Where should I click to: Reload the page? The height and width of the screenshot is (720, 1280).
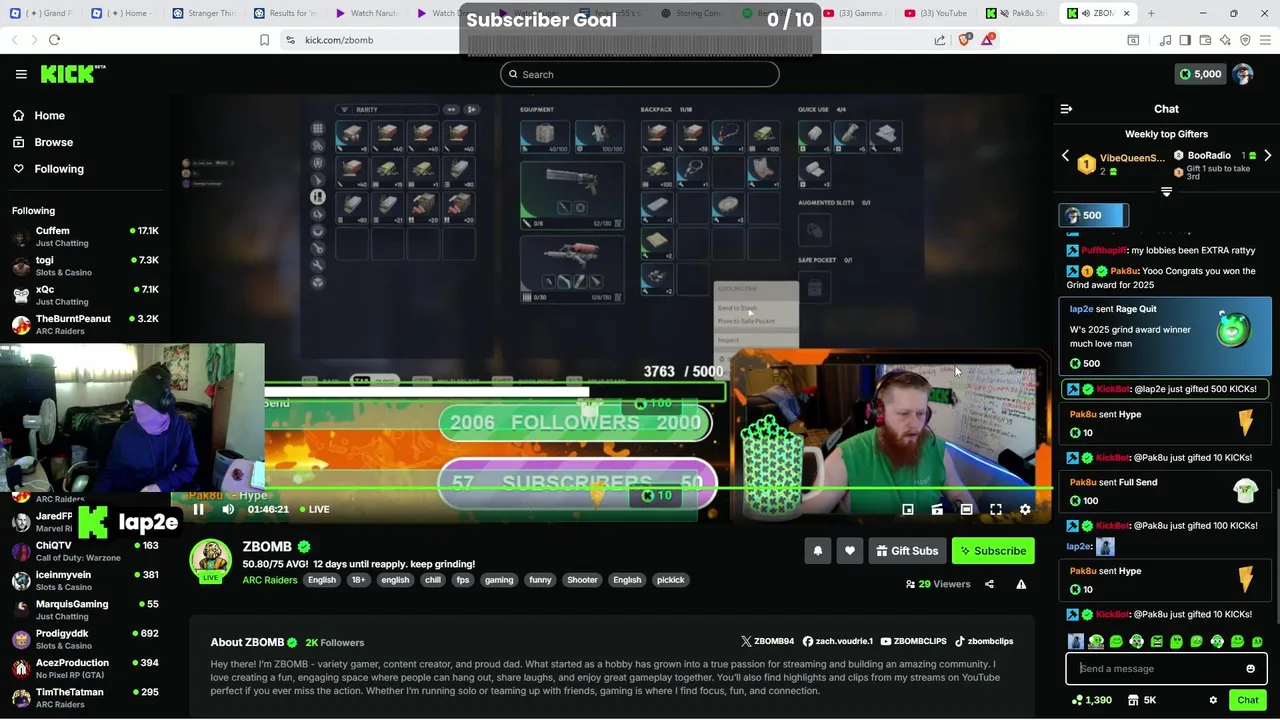pos(54,40)
